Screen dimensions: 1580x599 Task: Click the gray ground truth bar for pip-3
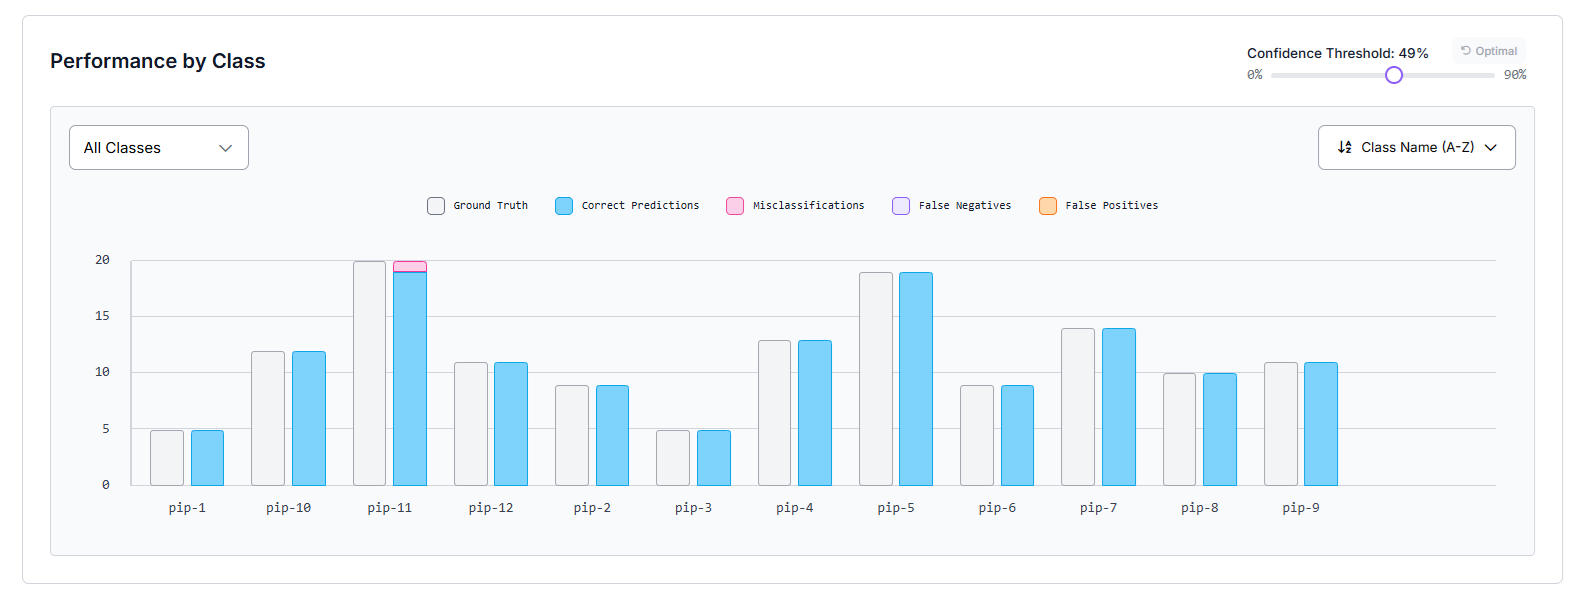pos(673,457)
